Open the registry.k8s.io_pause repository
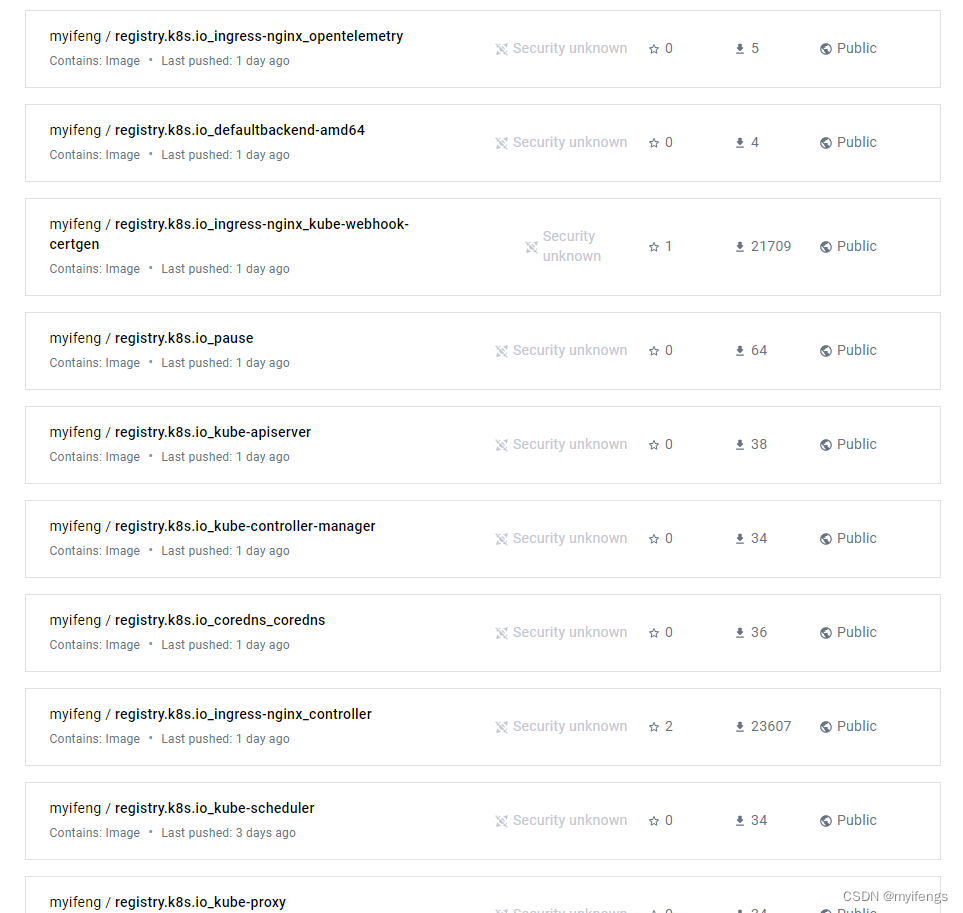This screenshot has width=963, height=913. (x=184, y=338)
